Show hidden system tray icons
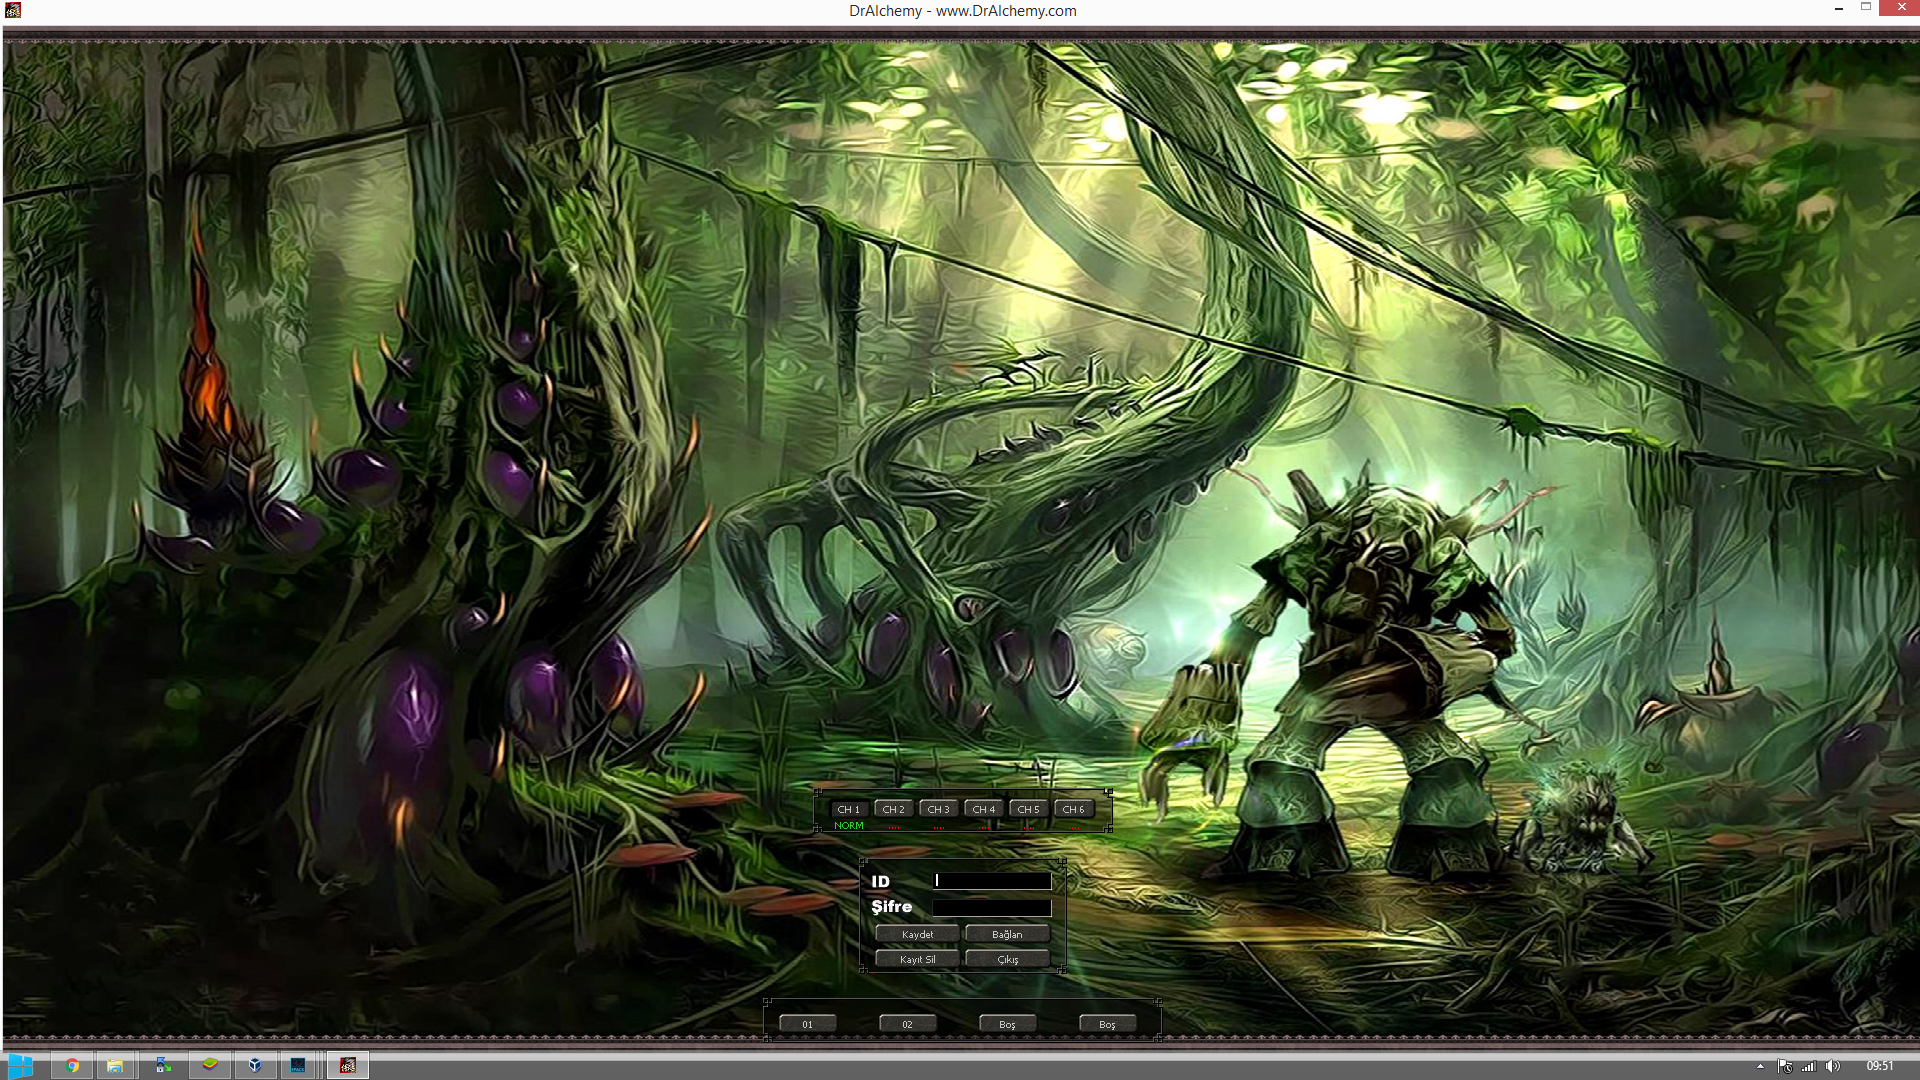1920x1080 pixels. pyautogui.click(x=1761, y=1066)
